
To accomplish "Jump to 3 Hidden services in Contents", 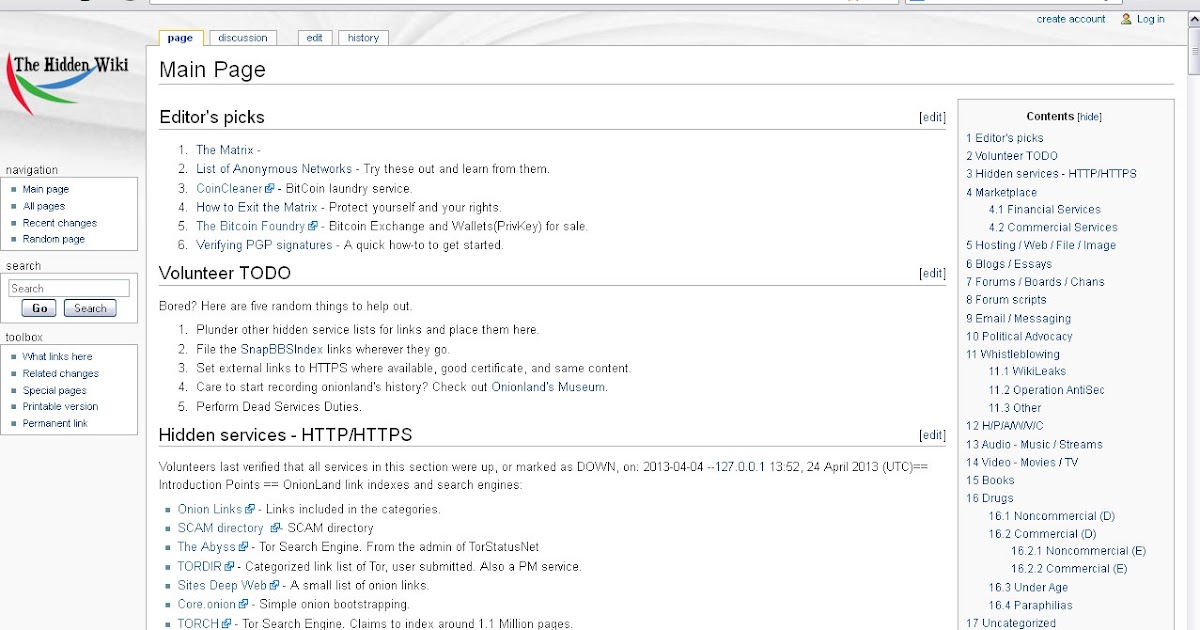I will (1051, 173).
